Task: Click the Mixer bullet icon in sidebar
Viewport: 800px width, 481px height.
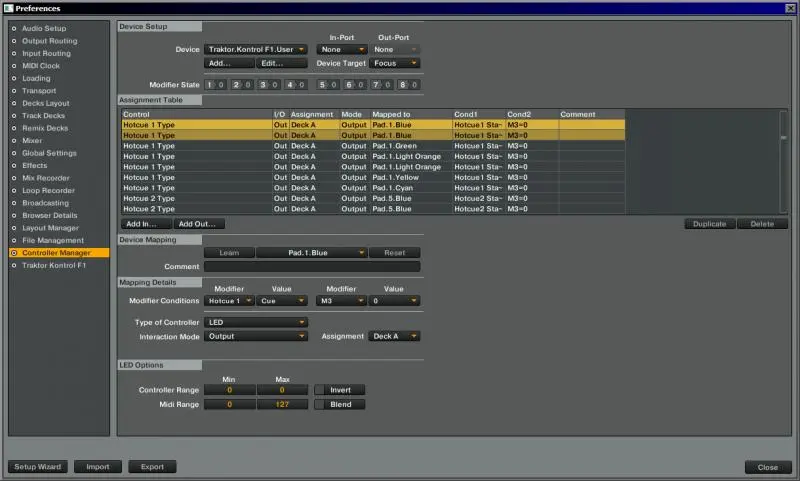Action: [x=14, y=141]
